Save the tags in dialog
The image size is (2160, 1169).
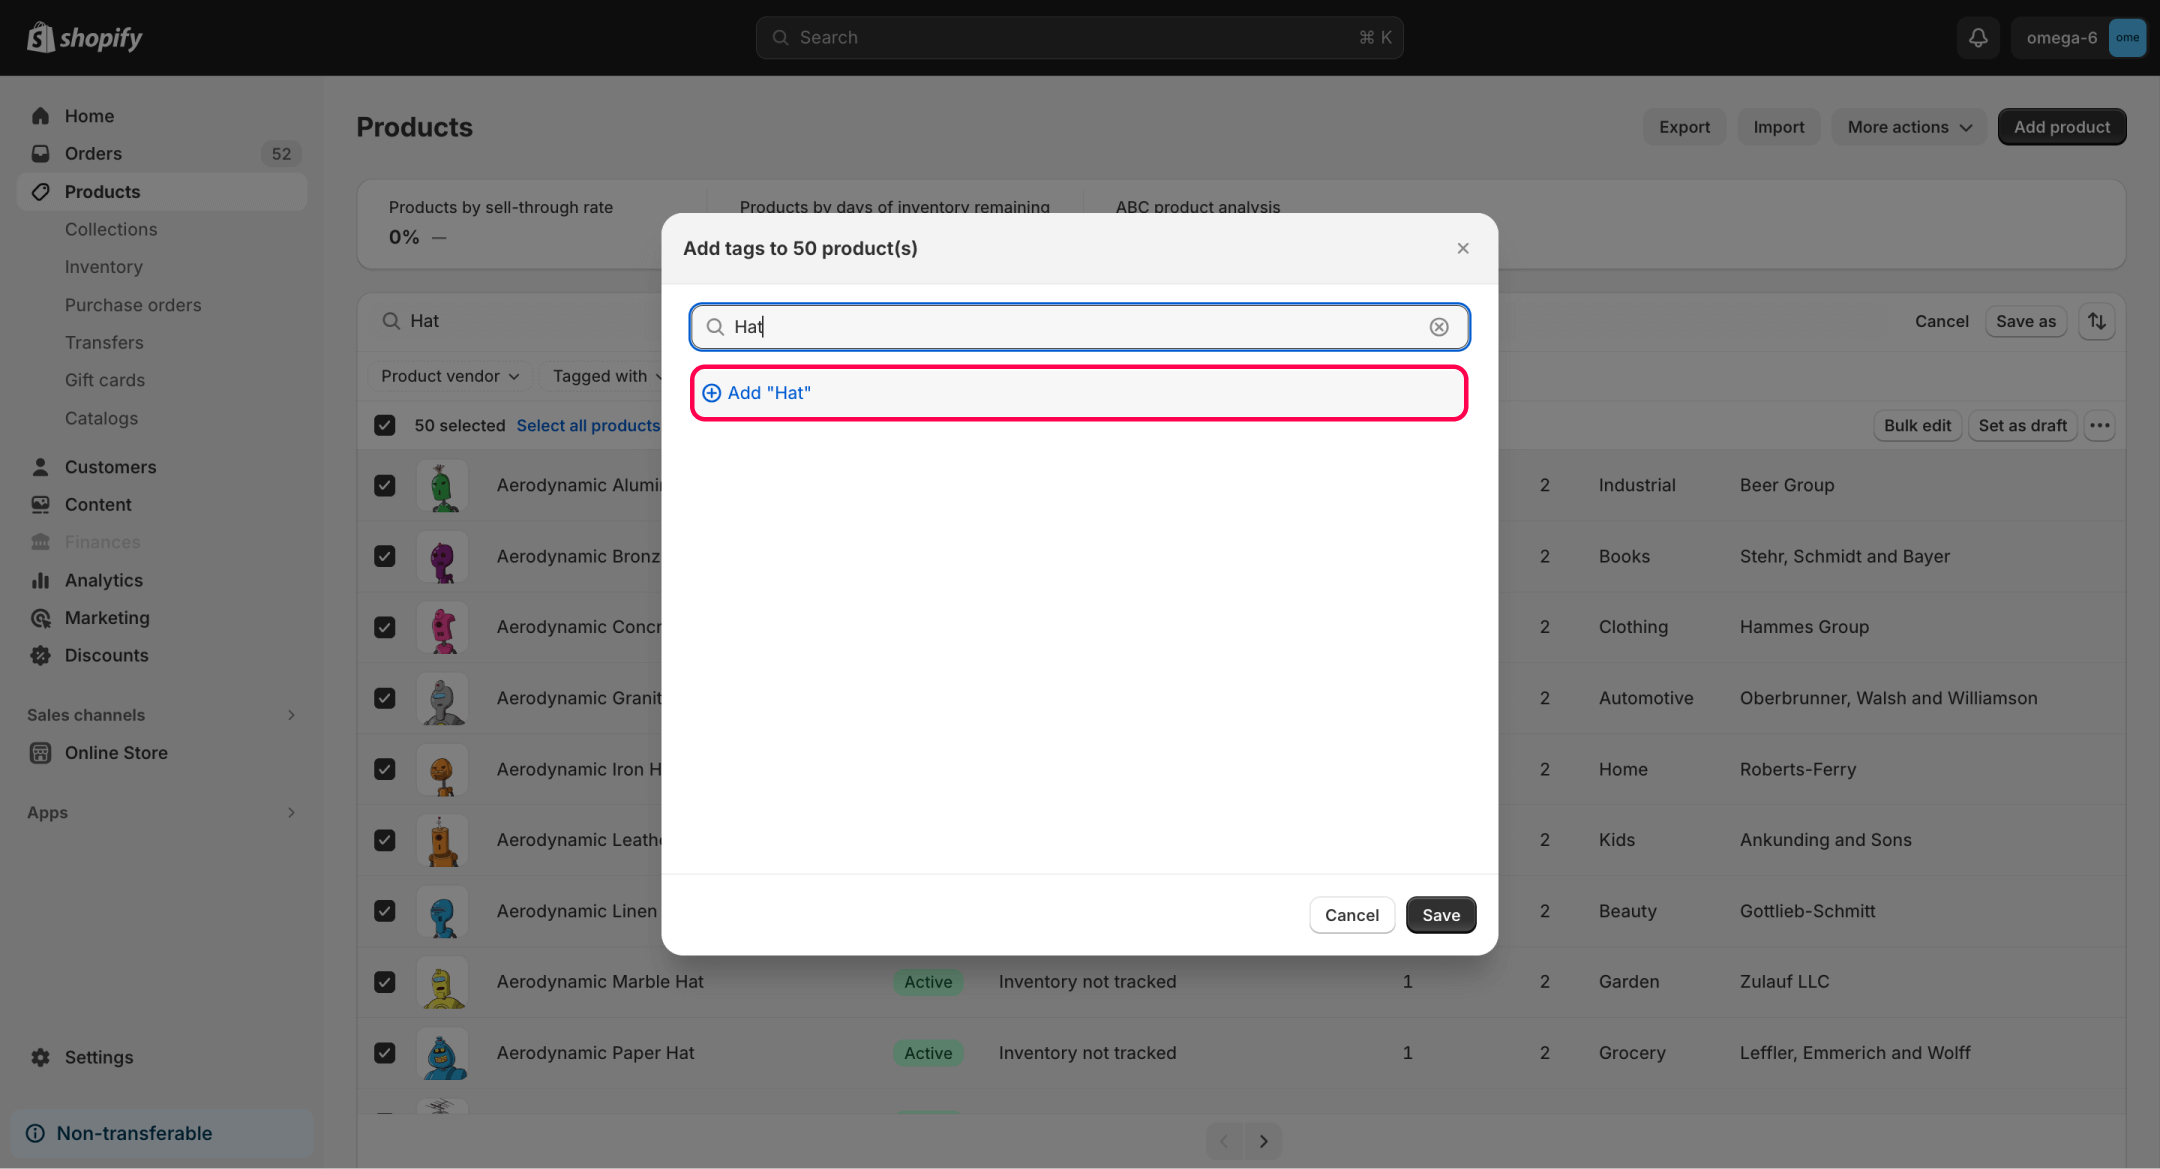click(x=1440, y=915)
